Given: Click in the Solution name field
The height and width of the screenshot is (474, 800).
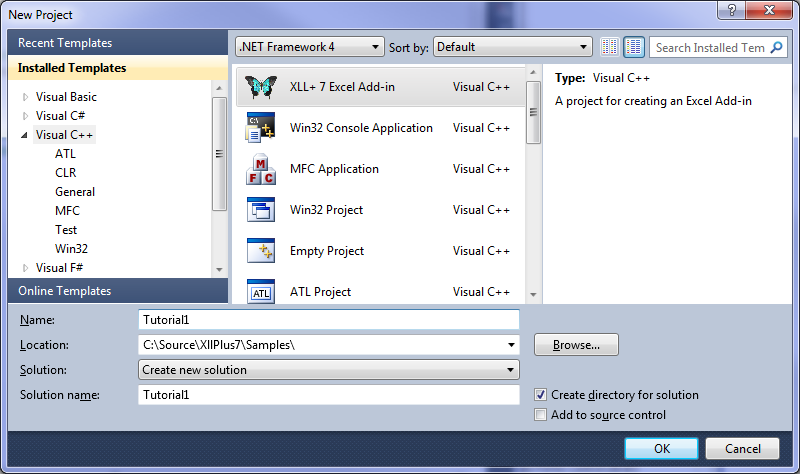Looking at the screenshot, I should pyautogui.click(x=329, y=394).
